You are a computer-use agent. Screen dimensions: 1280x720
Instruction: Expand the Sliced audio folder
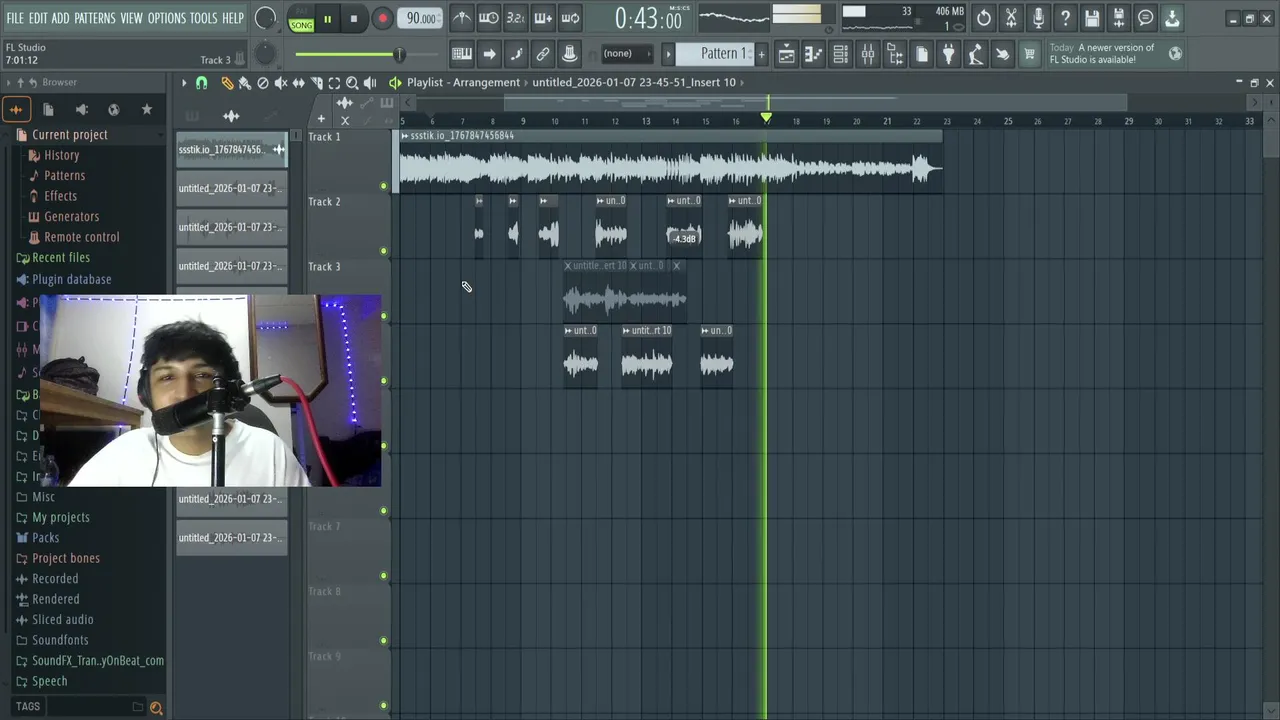(x=62, y=620)
